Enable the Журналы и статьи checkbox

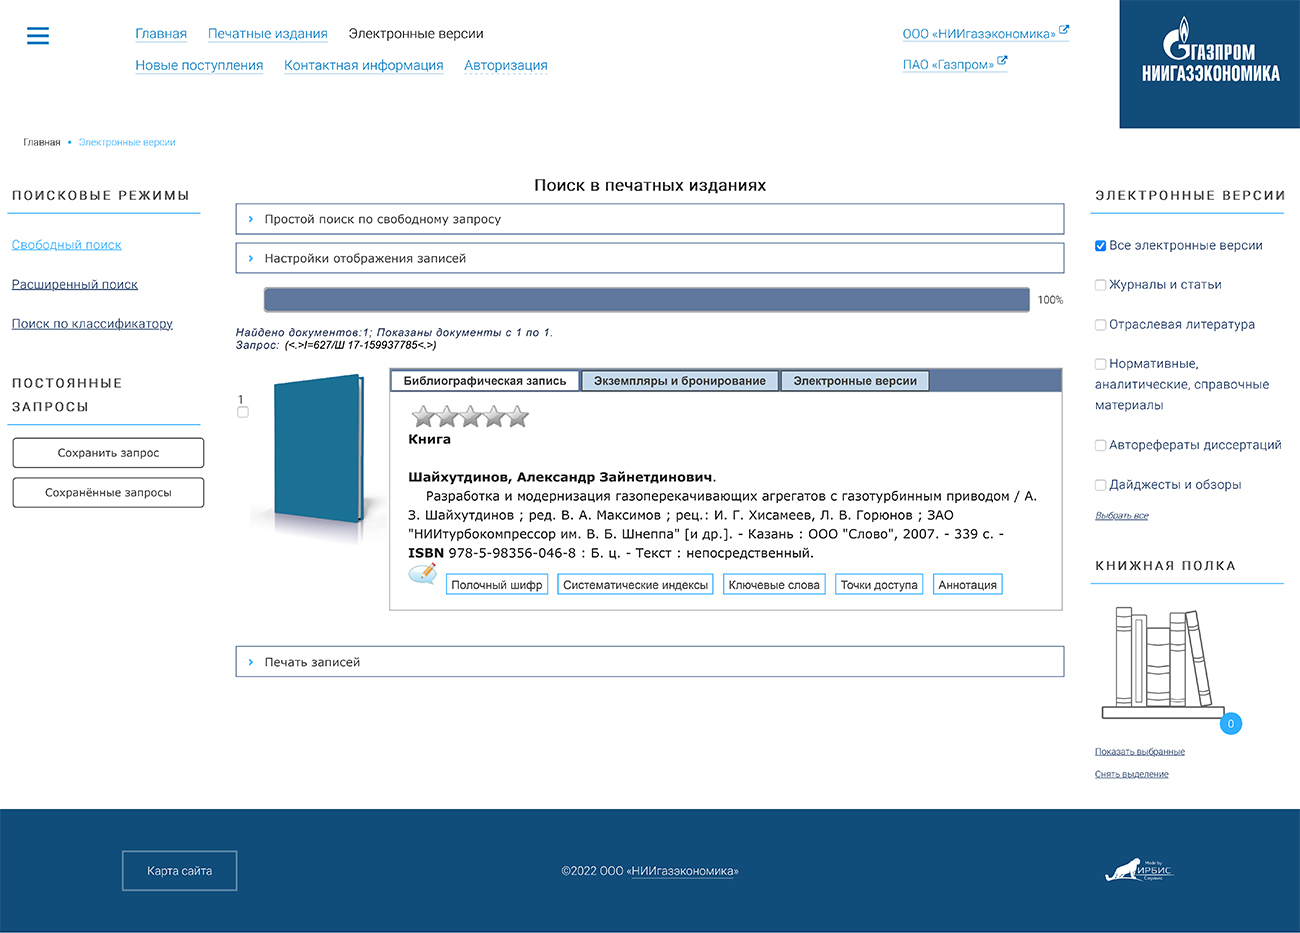[1101, 285]
